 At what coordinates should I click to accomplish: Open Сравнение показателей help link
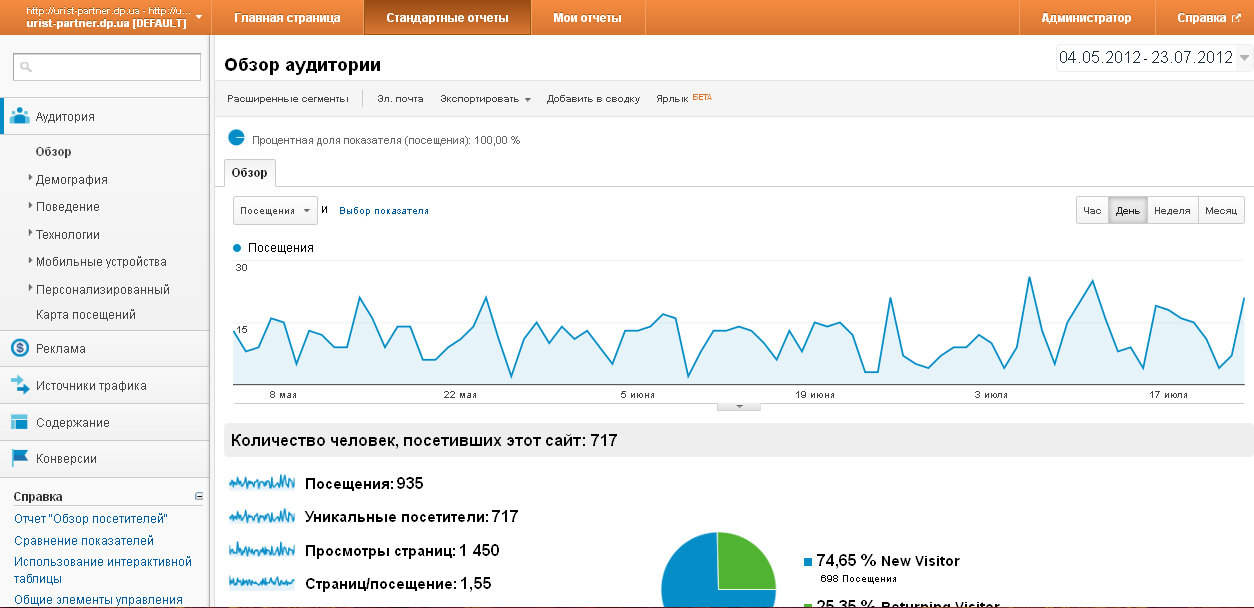[84, 541]
